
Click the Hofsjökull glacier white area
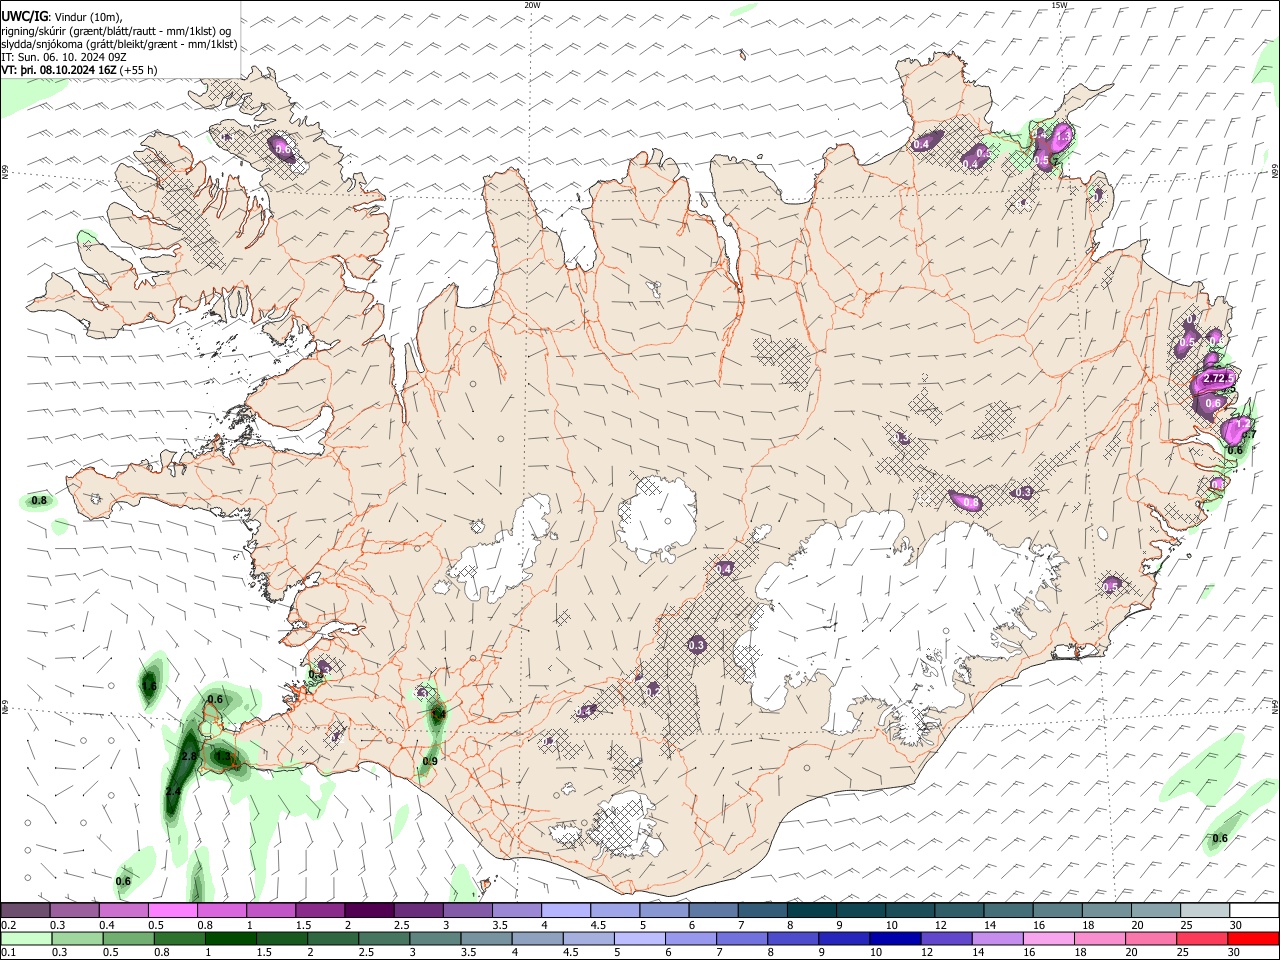tap(658, 518)
